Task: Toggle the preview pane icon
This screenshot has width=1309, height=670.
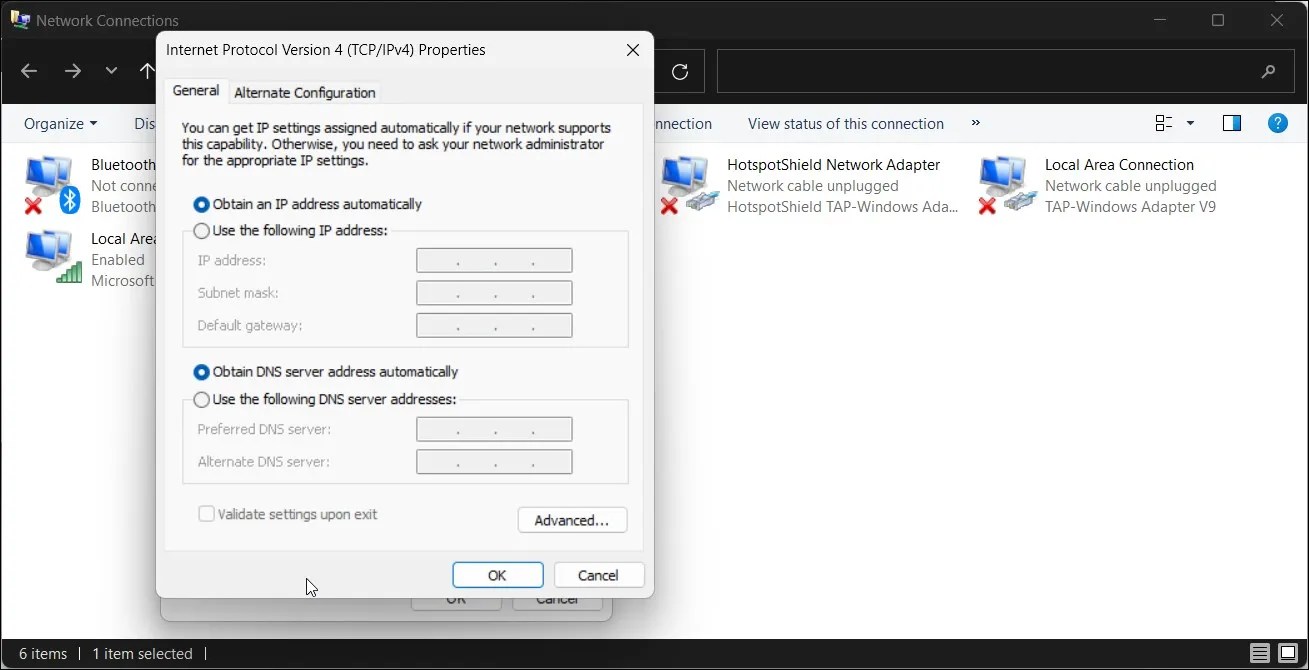Action: click(x=1231, y=123)
